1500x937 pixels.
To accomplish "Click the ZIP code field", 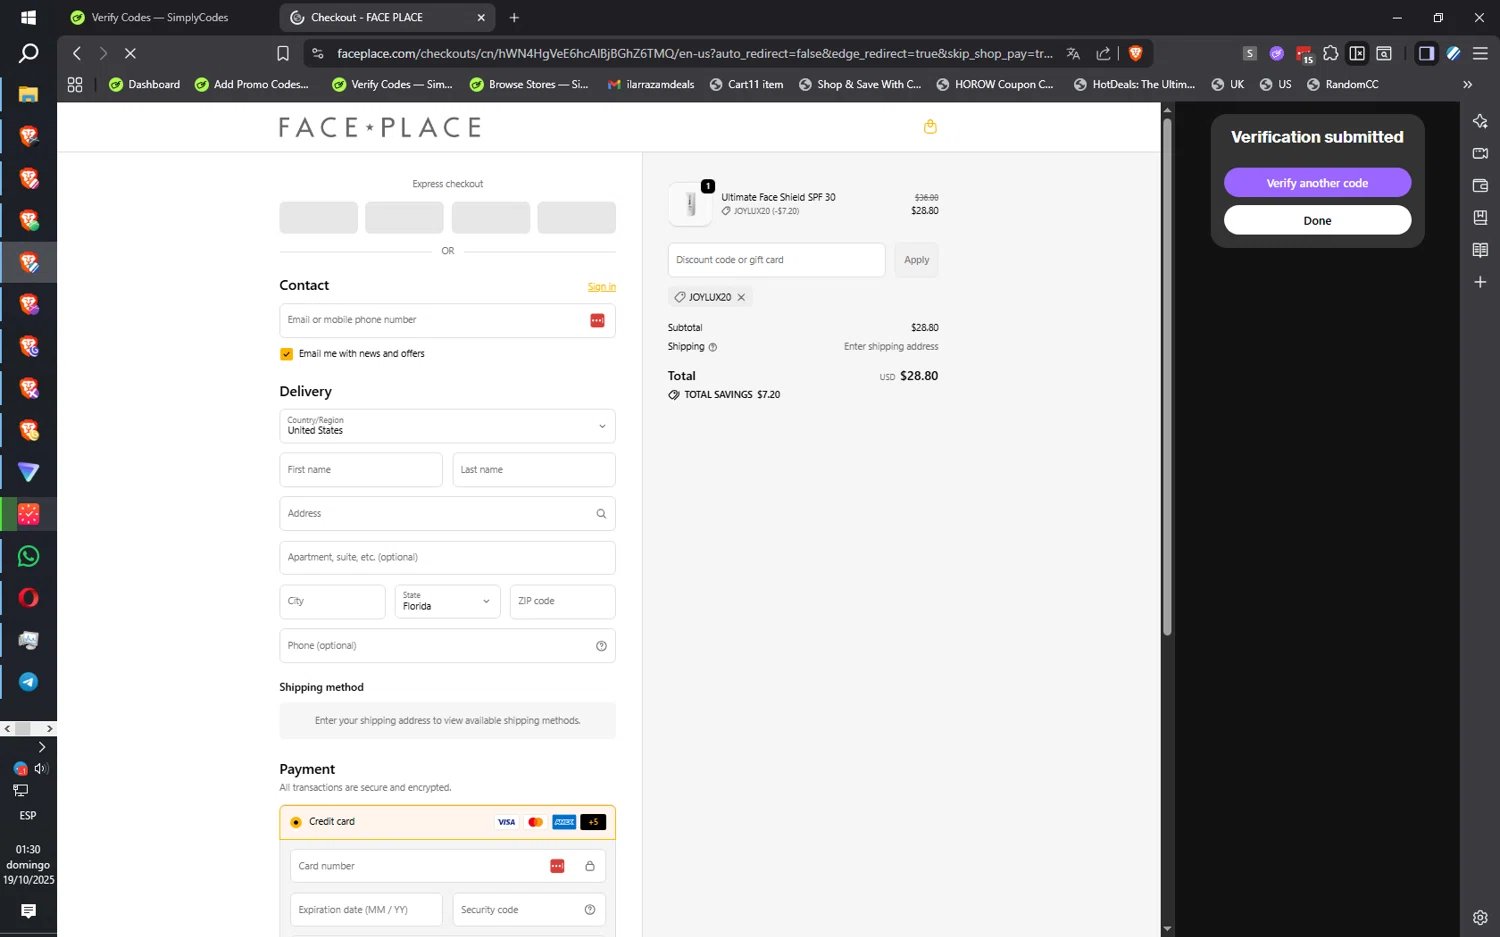I will [x=562, y=602].
